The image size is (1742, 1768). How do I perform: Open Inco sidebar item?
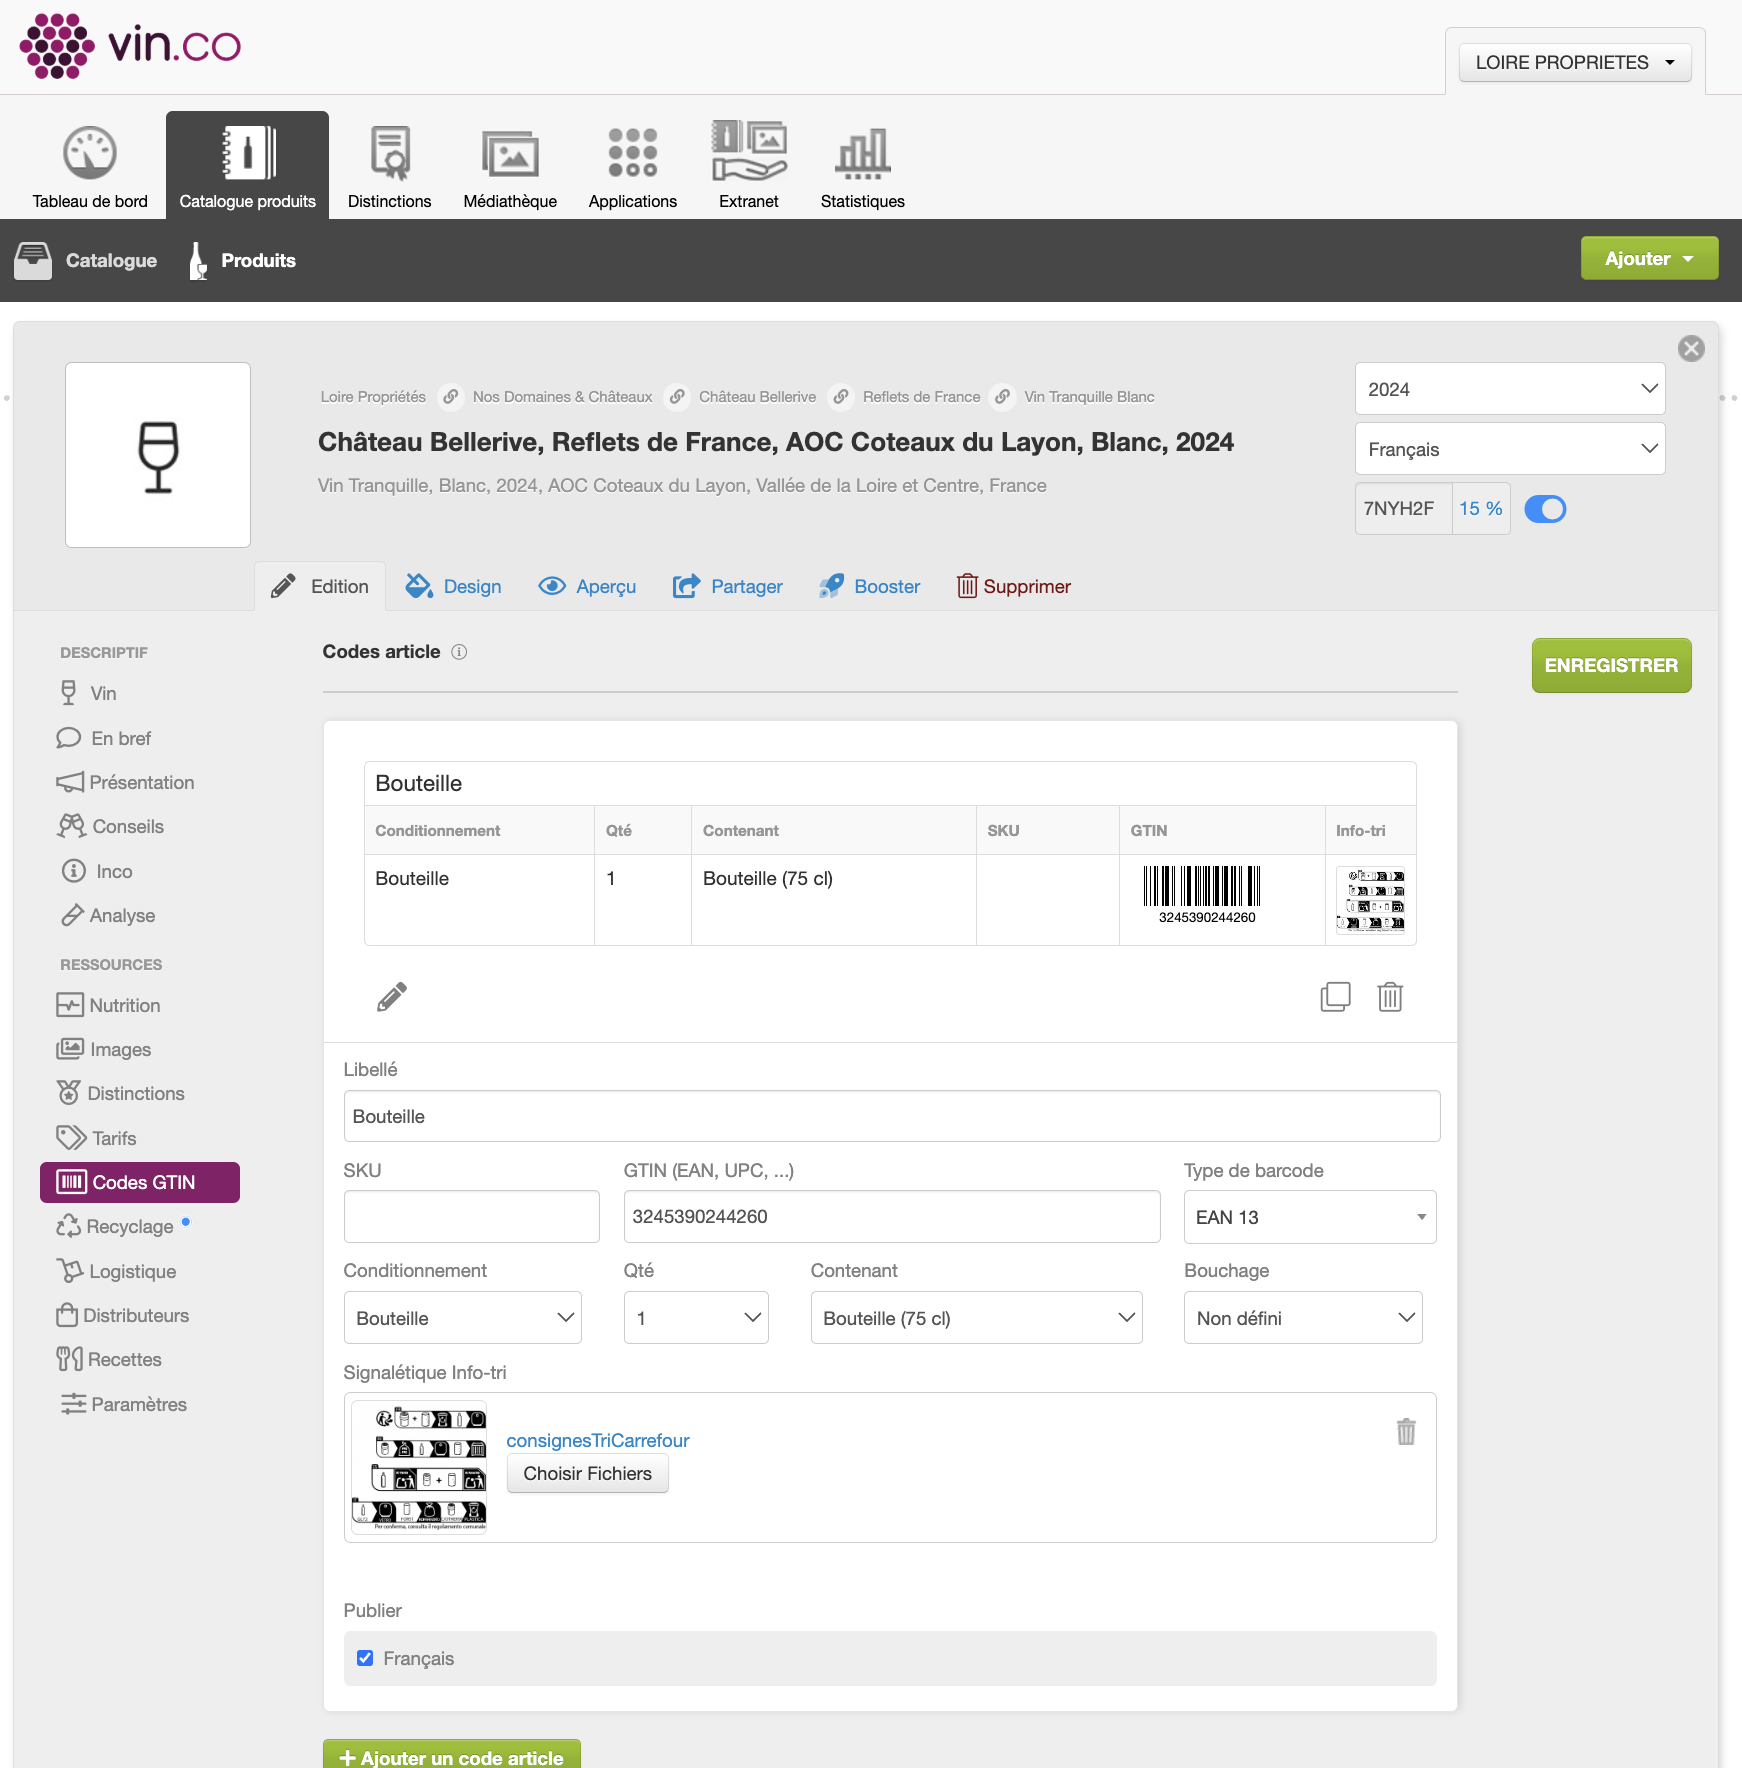pyautogui.click(x=97, y=871)
